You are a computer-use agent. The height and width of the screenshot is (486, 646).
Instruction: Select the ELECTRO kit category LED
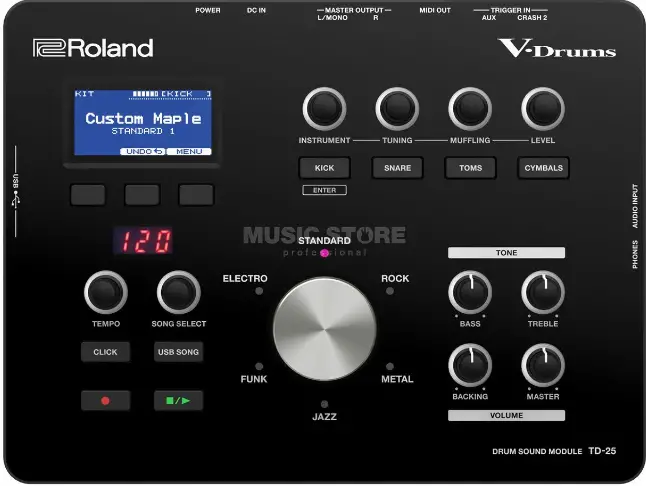tap(259, 291)
